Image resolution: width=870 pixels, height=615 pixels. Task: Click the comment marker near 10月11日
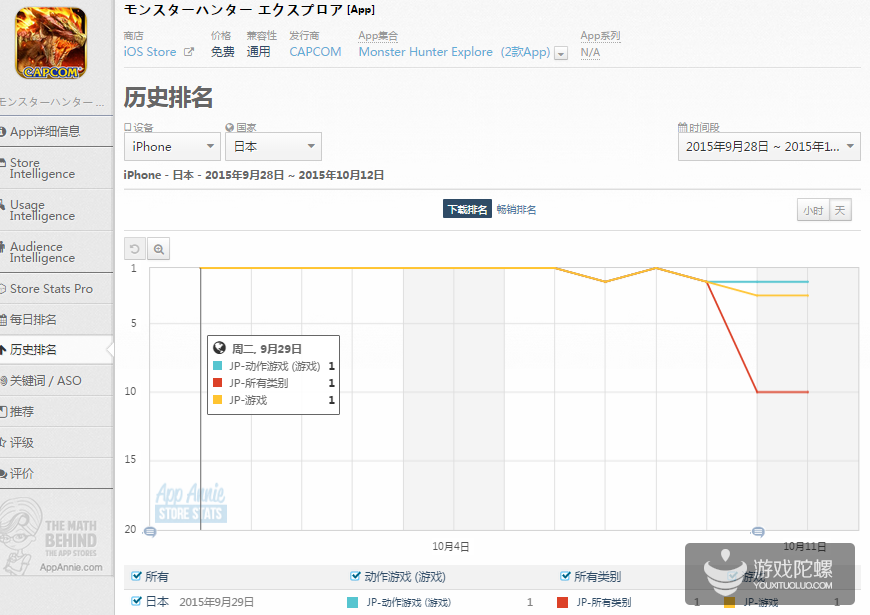tap(758, 532)
